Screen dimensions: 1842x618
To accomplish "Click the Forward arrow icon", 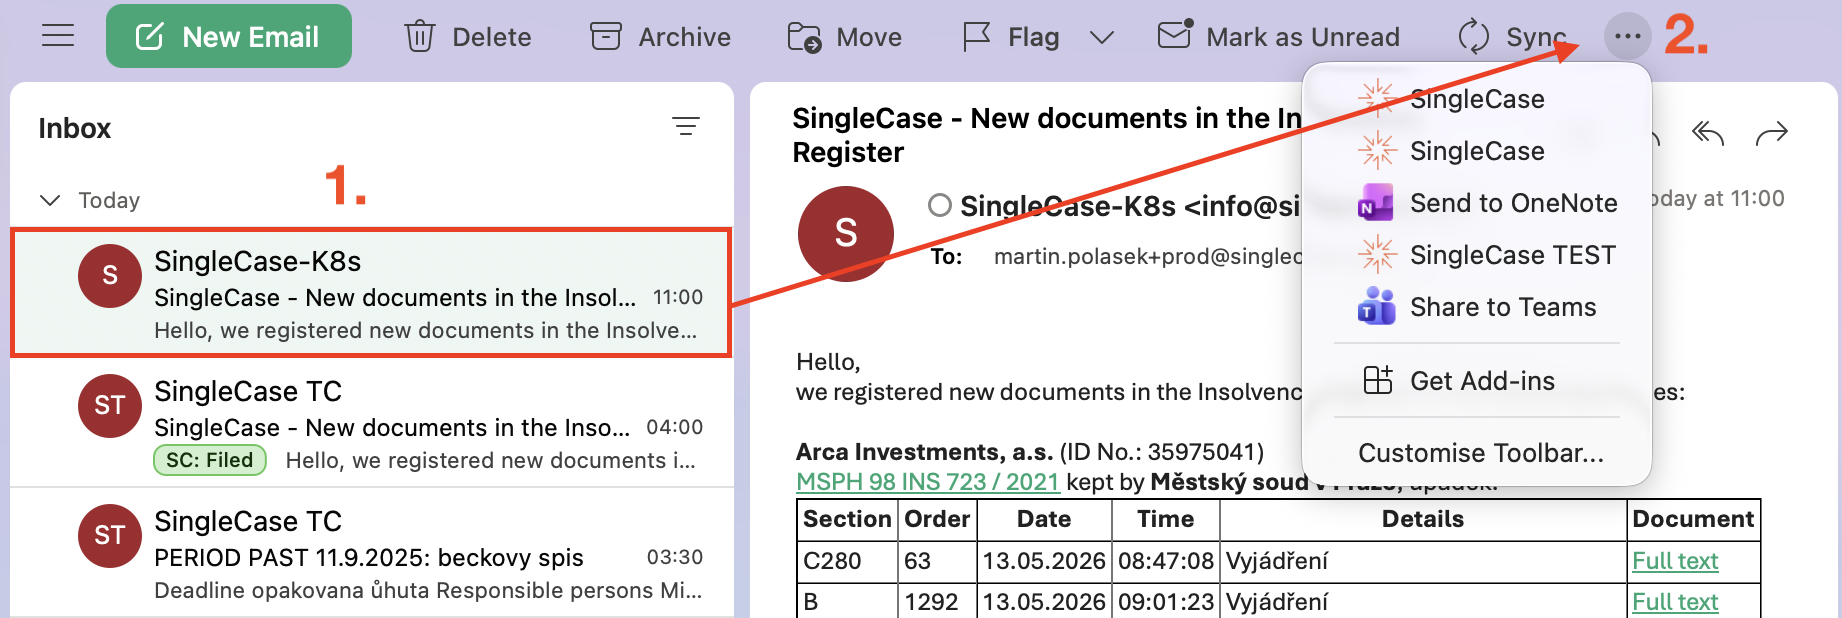I will (1772, 133).
